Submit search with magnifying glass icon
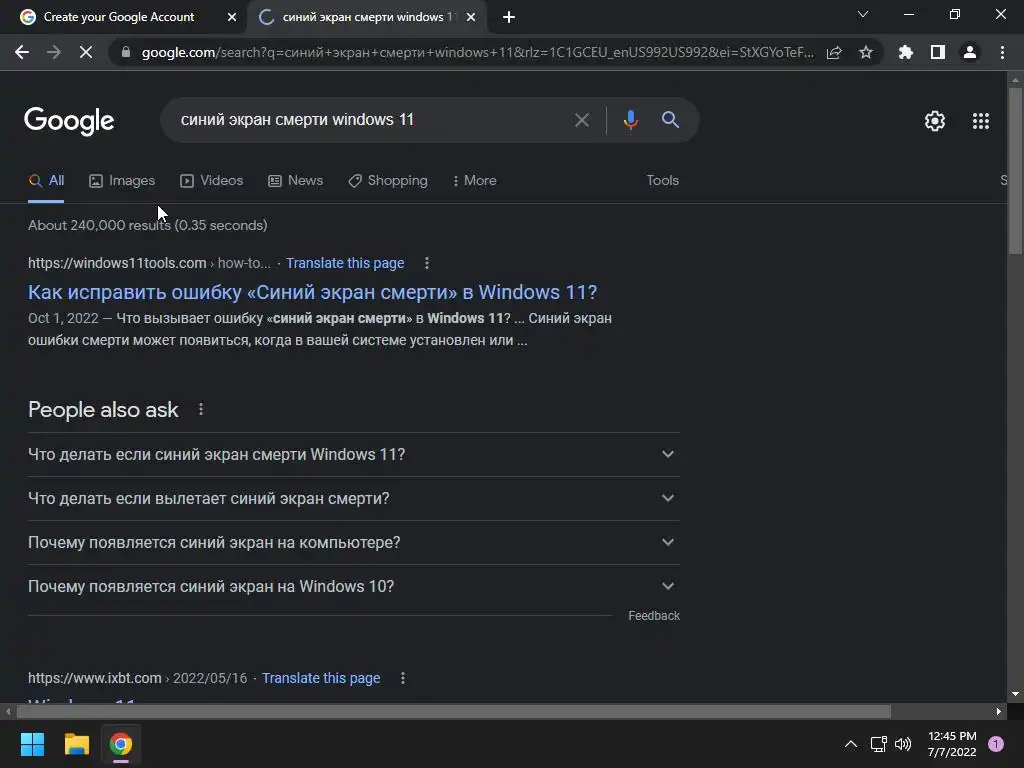The width and height of the screenshot is (1024, 768). pos(670,120)
